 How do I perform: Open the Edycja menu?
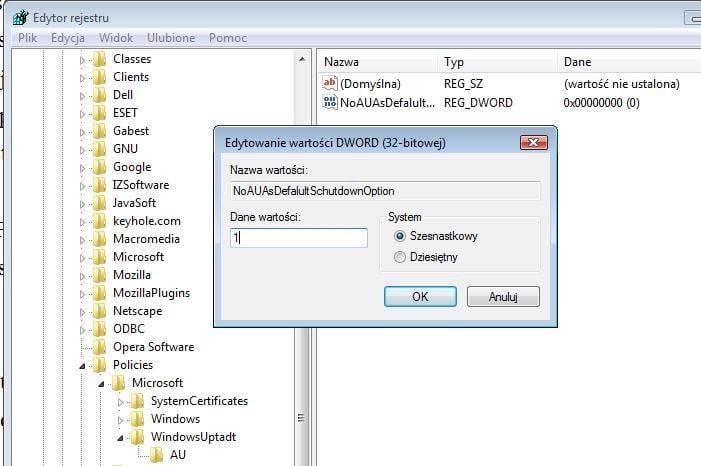[68, 38]
